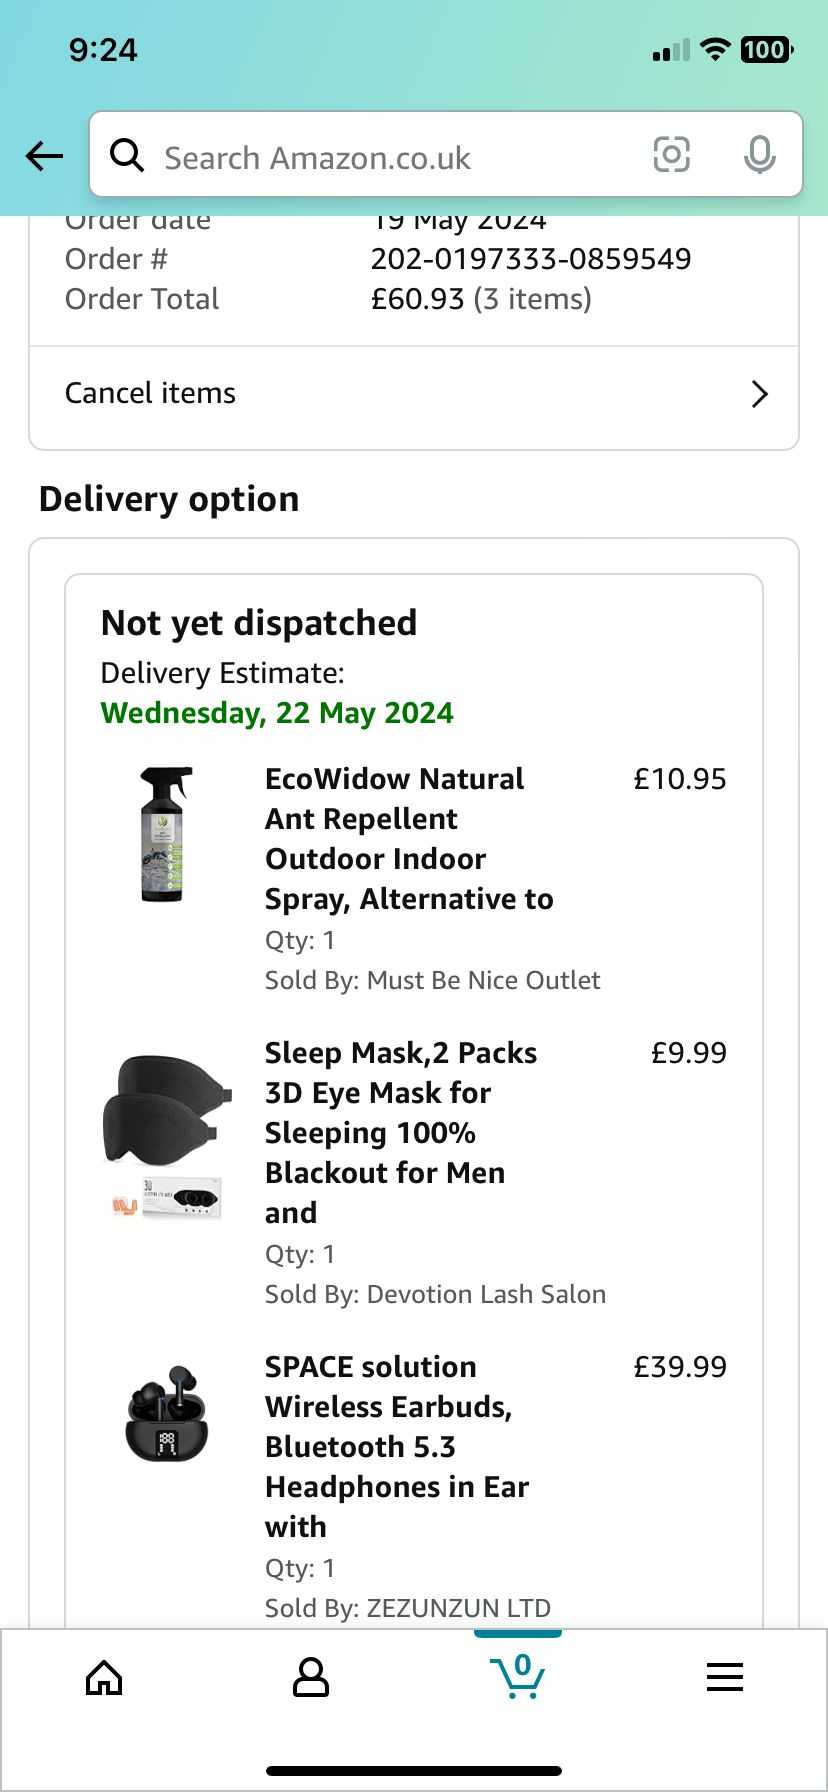Tap the £39.99 earbuds price
This screenshot has height=1792, width=828.
[680, 1367]
